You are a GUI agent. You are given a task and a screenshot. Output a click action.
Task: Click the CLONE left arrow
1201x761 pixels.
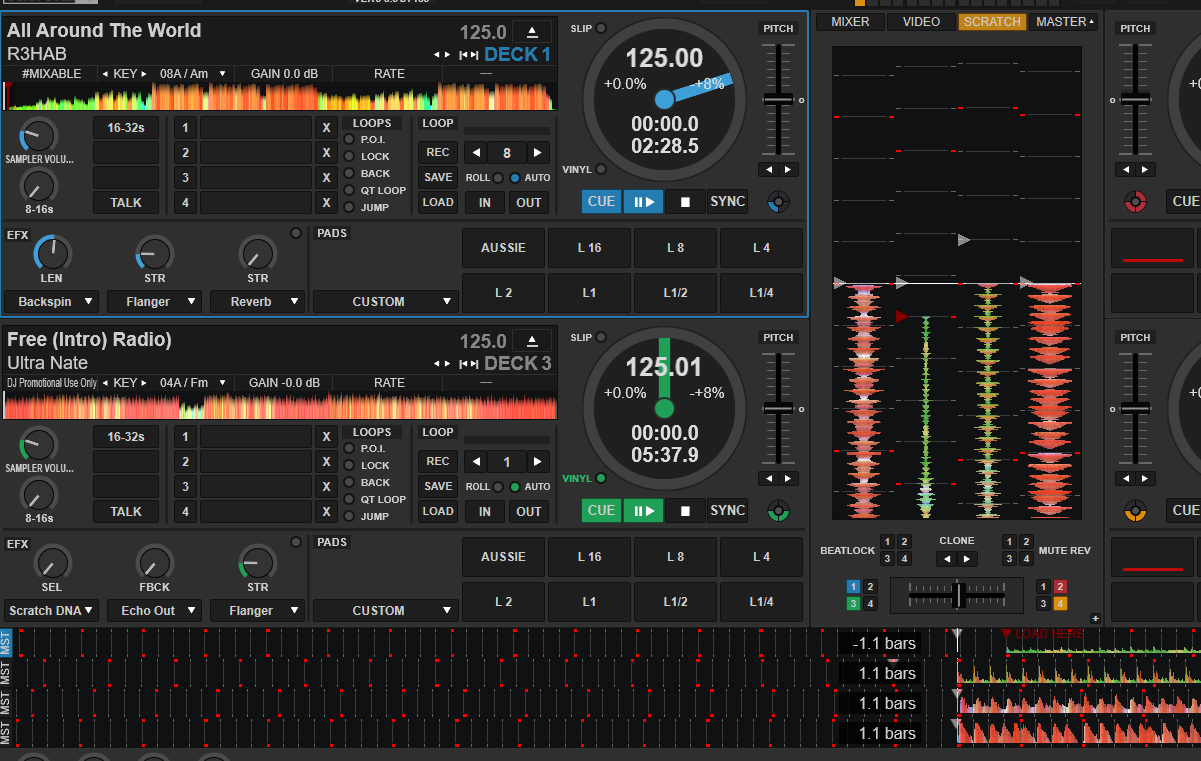946,559
